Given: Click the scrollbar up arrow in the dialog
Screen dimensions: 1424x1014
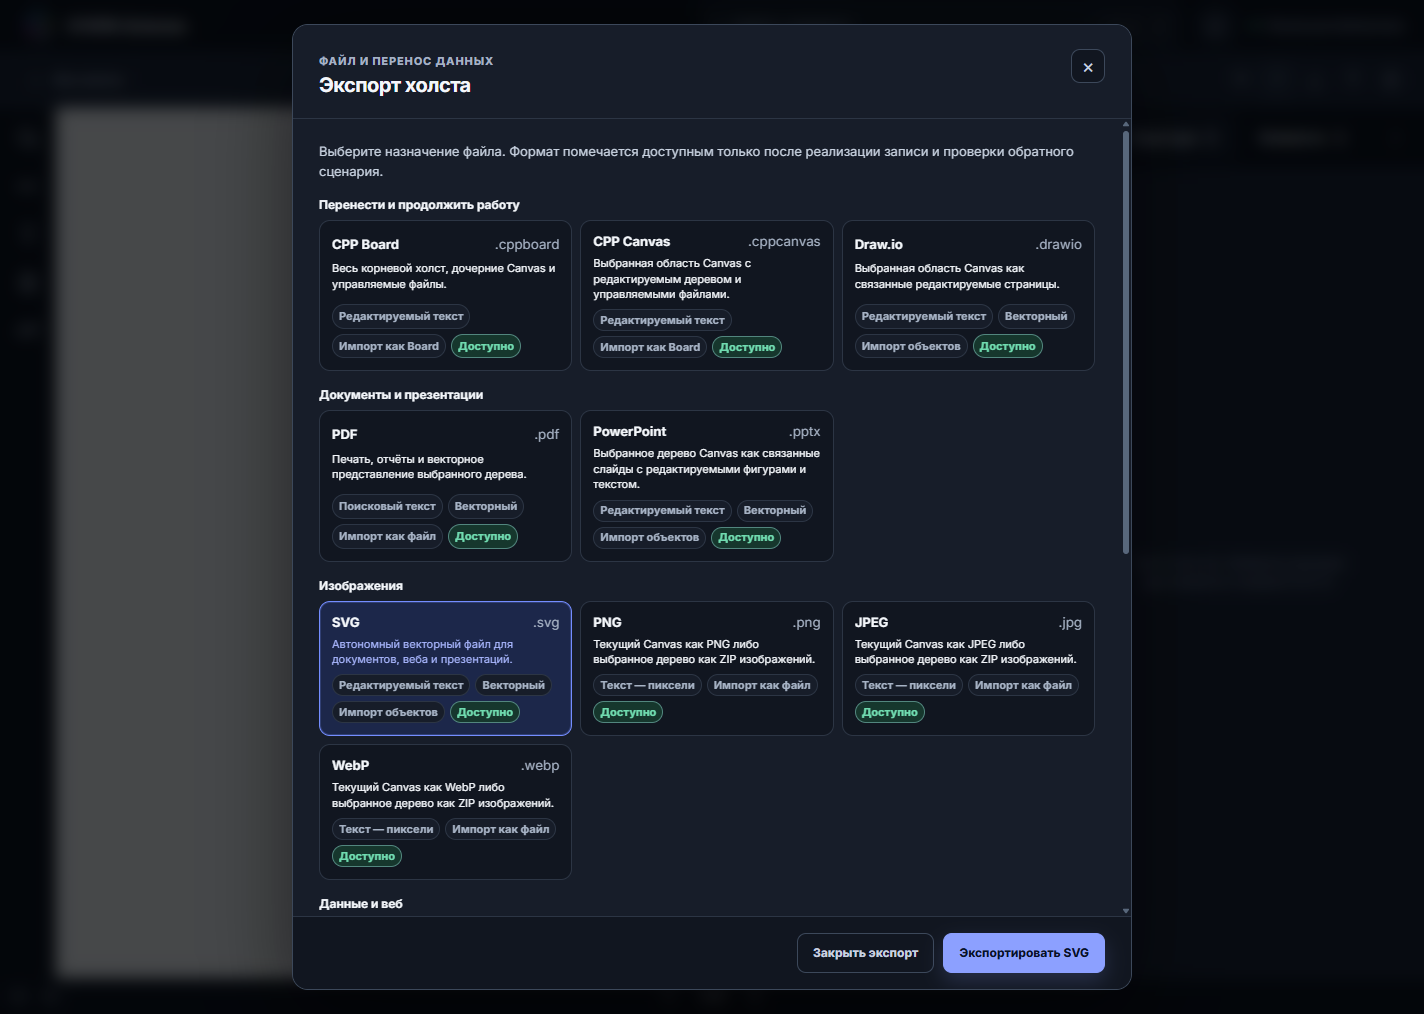Looking at the screenshot, I should [x=1126, y=125].
